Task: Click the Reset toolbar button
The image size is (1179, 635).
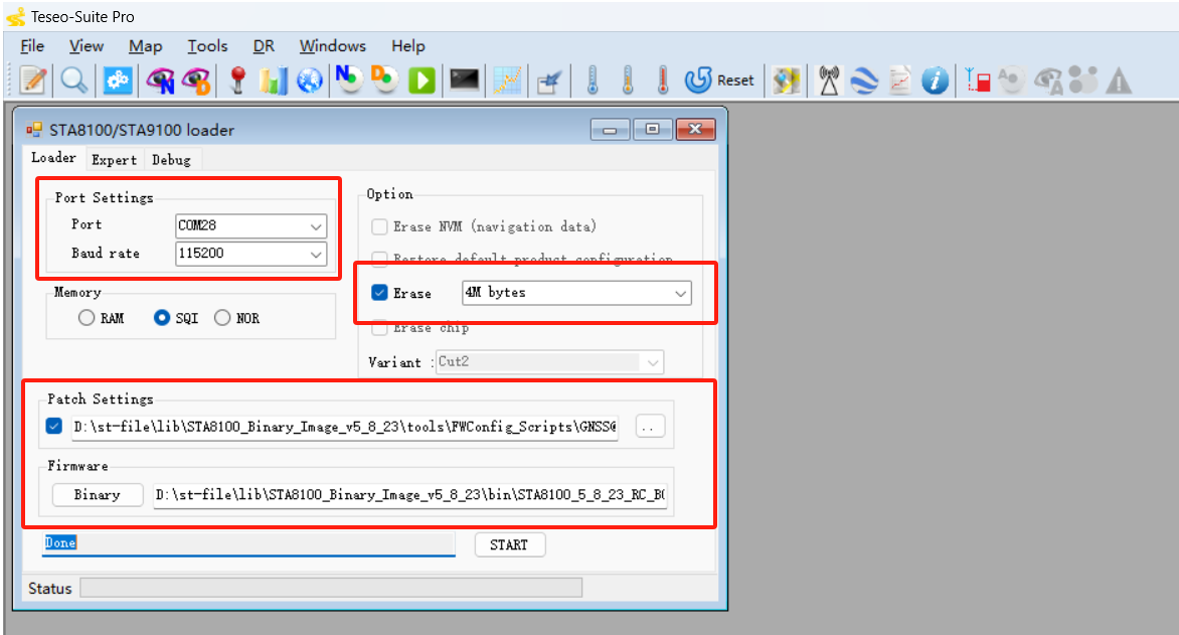Action: 720,80
